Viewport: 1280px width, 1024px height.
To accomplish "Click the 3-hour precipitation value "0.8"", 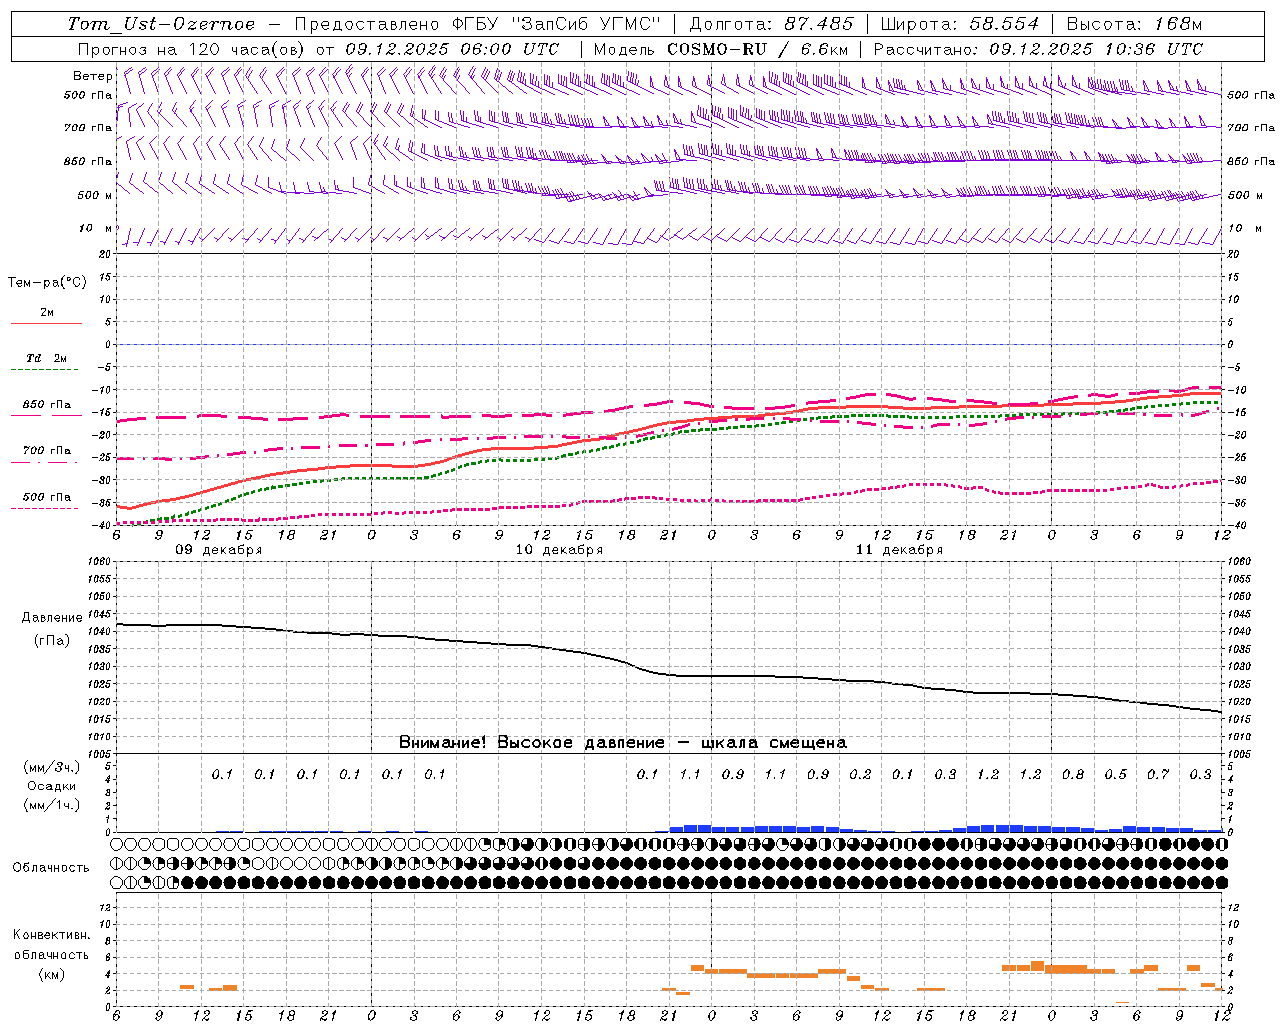I will [x=1073, y=774].
